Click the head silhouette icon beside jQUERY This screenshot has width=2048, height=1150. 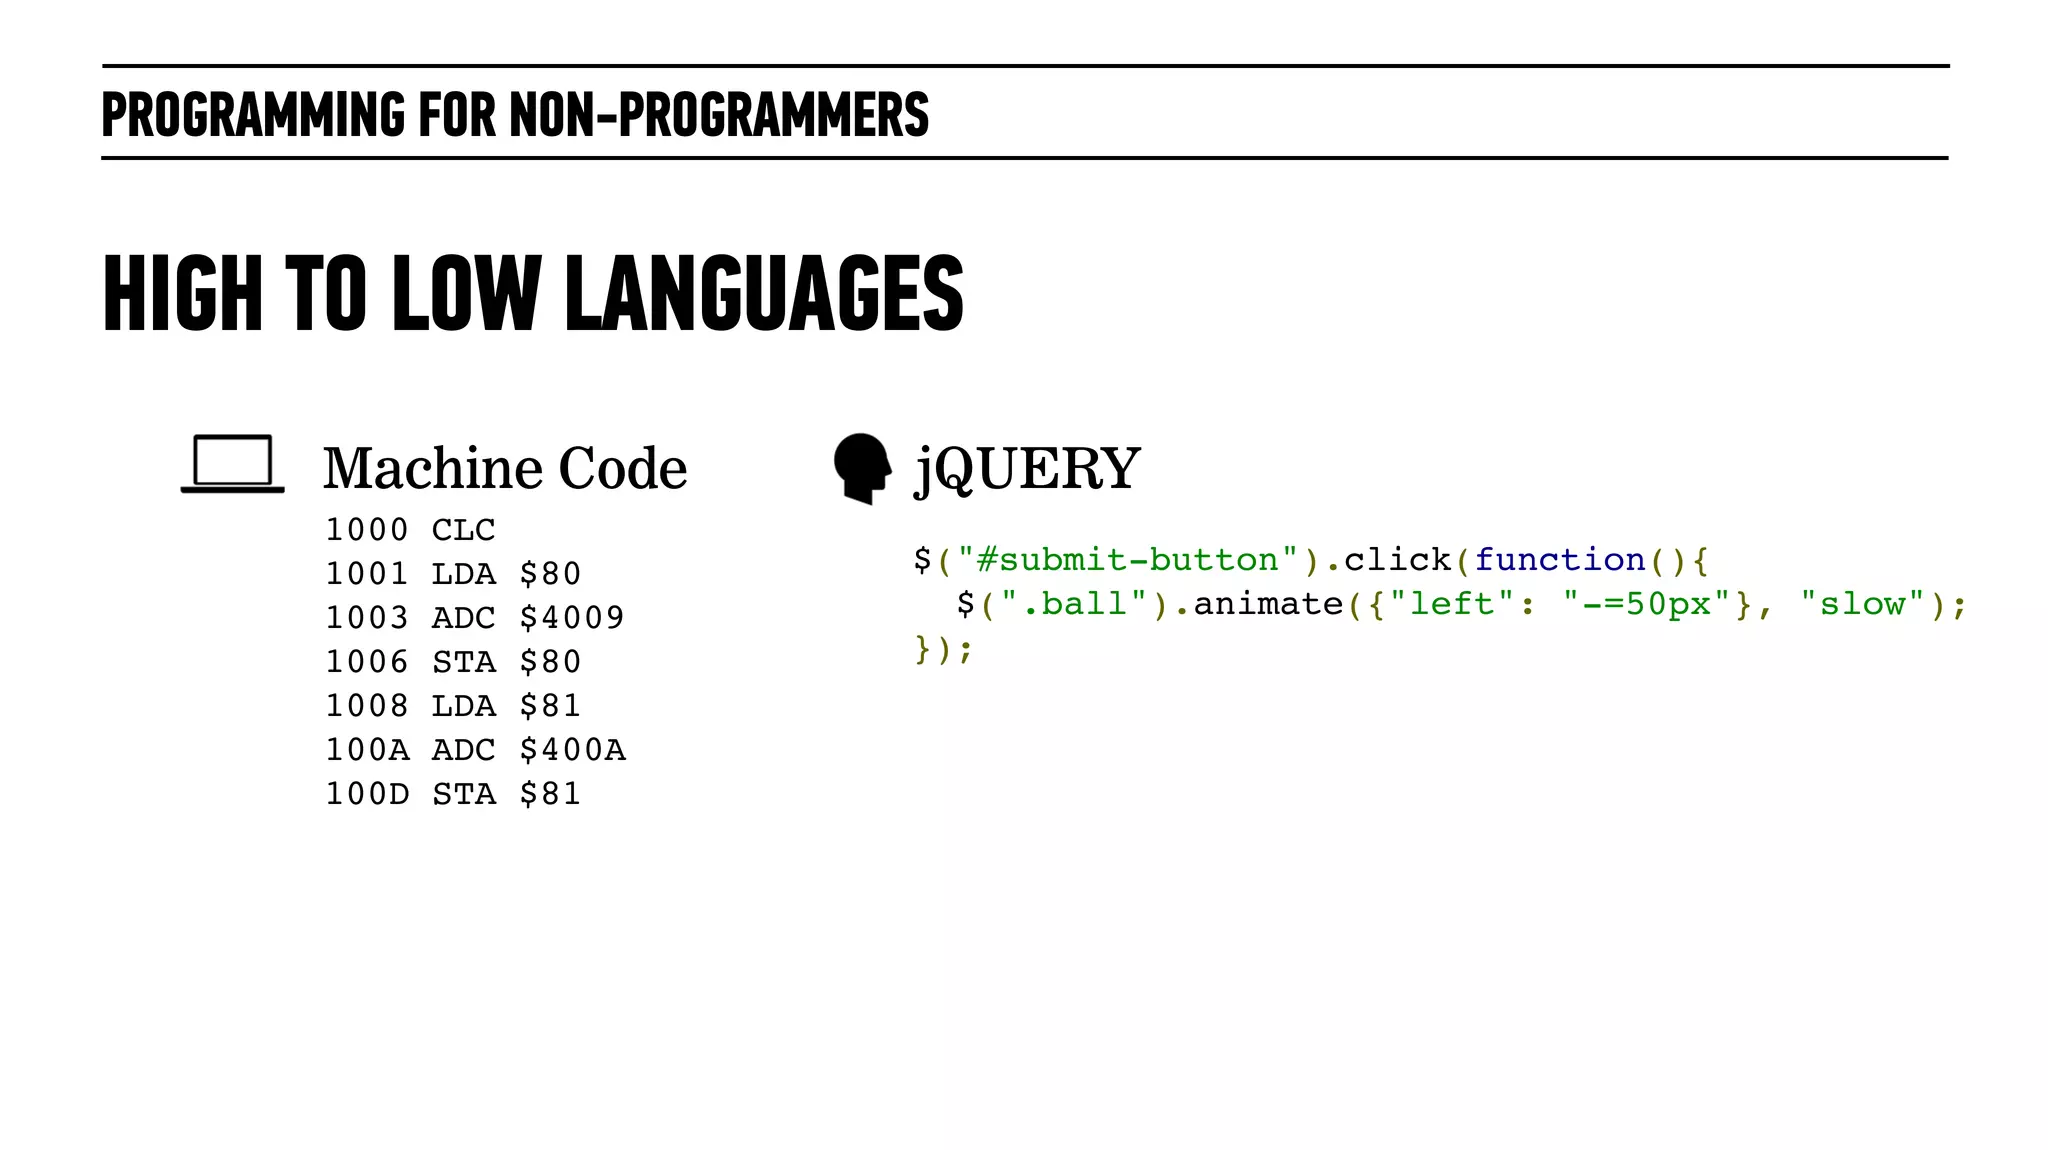tap(862, 468)
